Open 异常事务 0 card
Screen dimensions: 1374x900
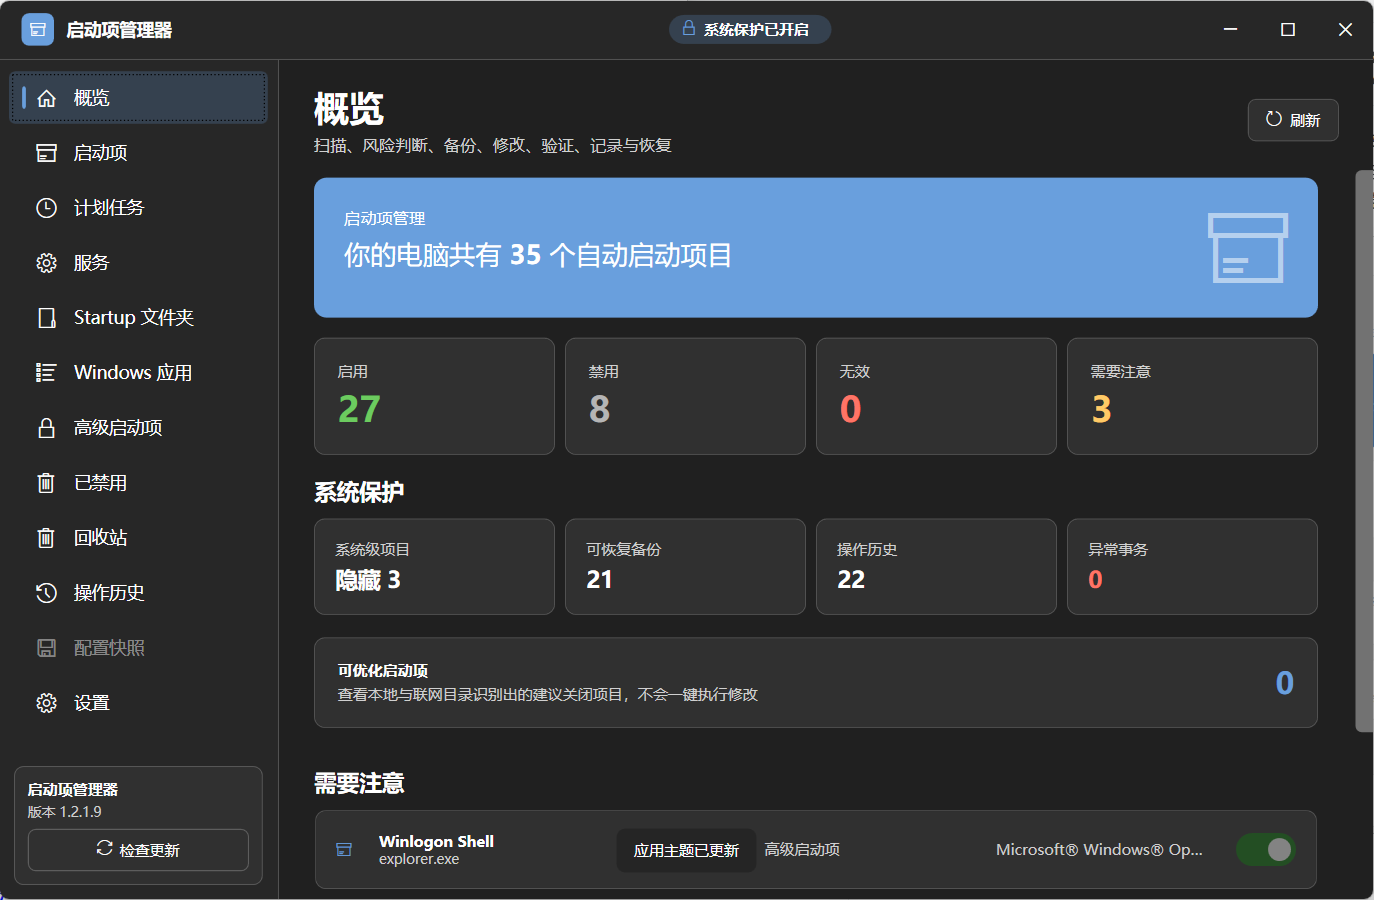1192,567
